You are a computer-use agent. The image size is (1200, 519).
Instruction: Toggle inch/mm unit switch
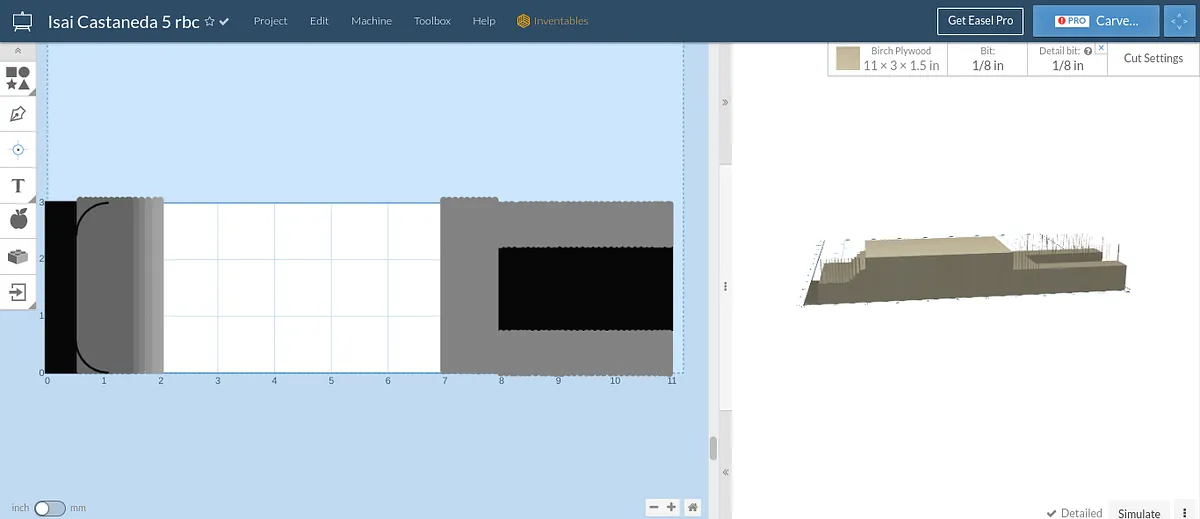[49, 508]
